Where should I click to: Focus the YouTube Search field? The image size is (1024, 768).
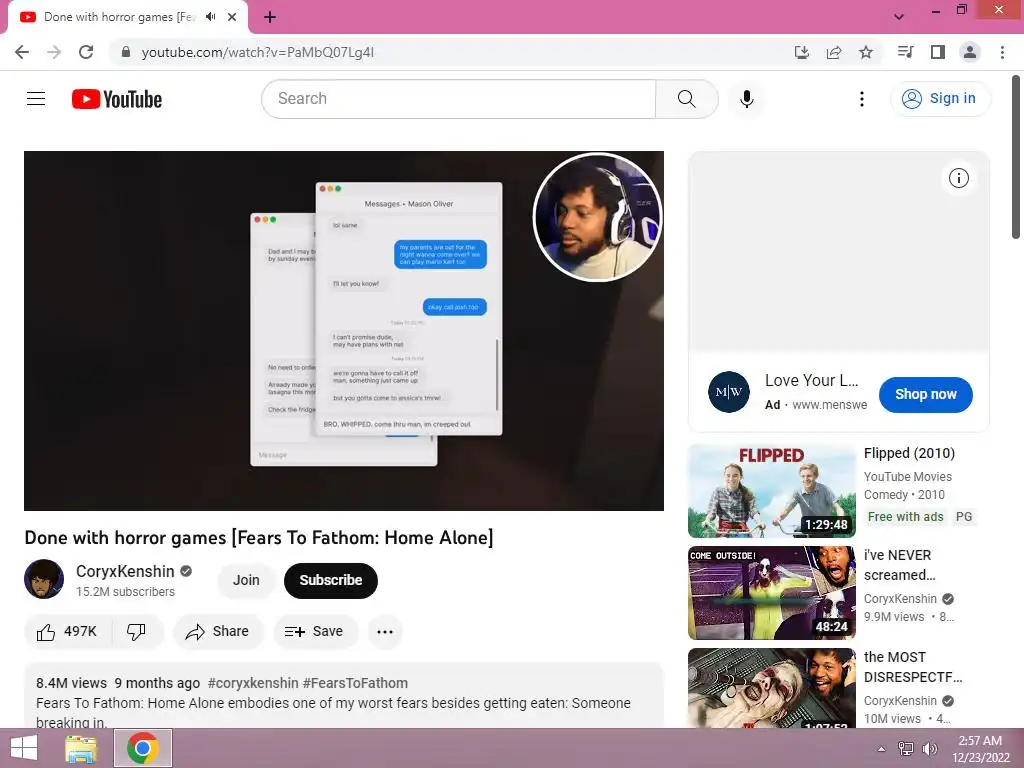click(x=458, y=99)
